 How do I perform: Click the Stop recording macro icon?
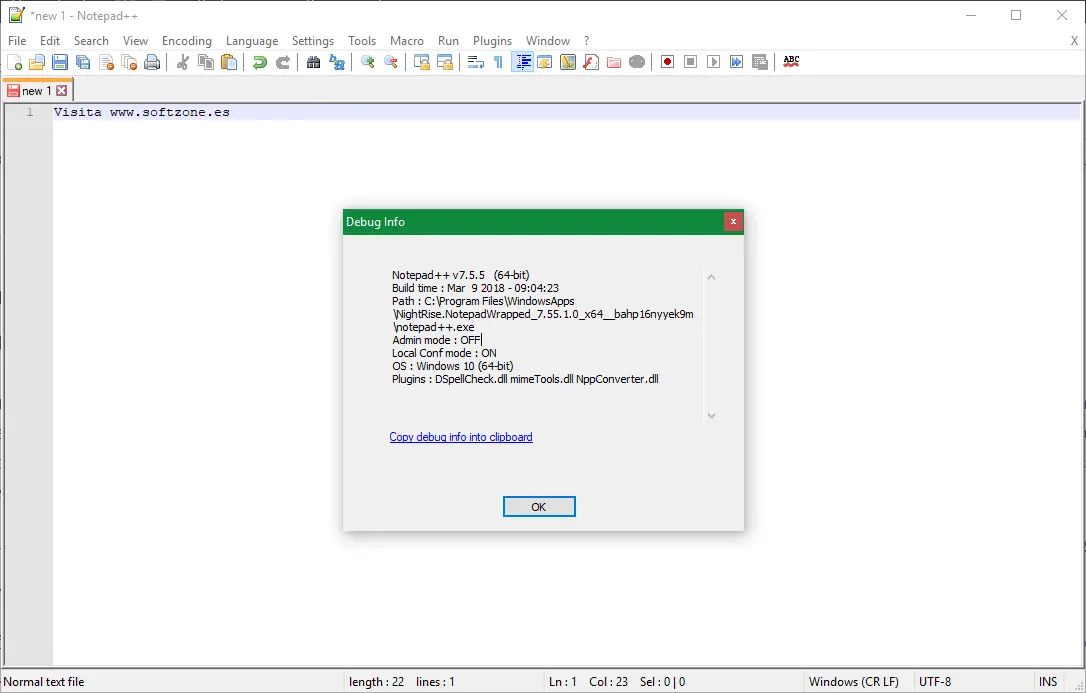(691, 62)
